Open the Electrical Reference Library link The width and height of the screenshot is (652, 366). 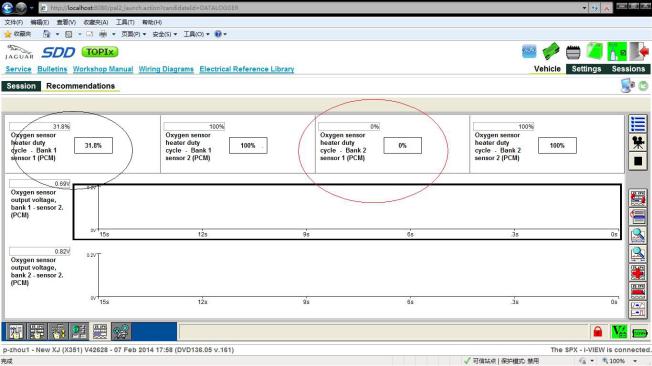point(247,69)
